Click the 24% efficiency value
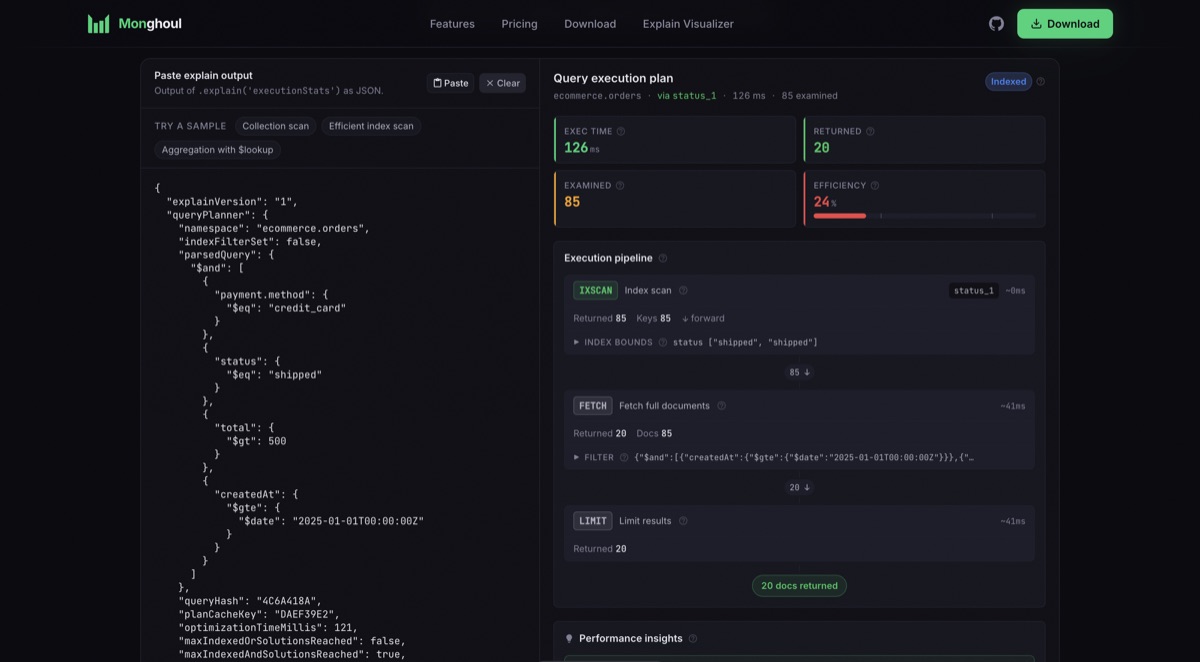The width and height of the screenshot is (1200, 662). click(825, 202)
